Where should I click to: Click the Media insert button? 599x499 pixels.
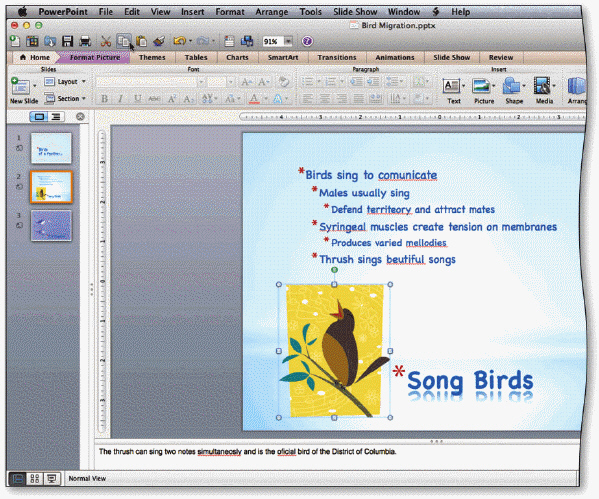[x=544, y=91]
